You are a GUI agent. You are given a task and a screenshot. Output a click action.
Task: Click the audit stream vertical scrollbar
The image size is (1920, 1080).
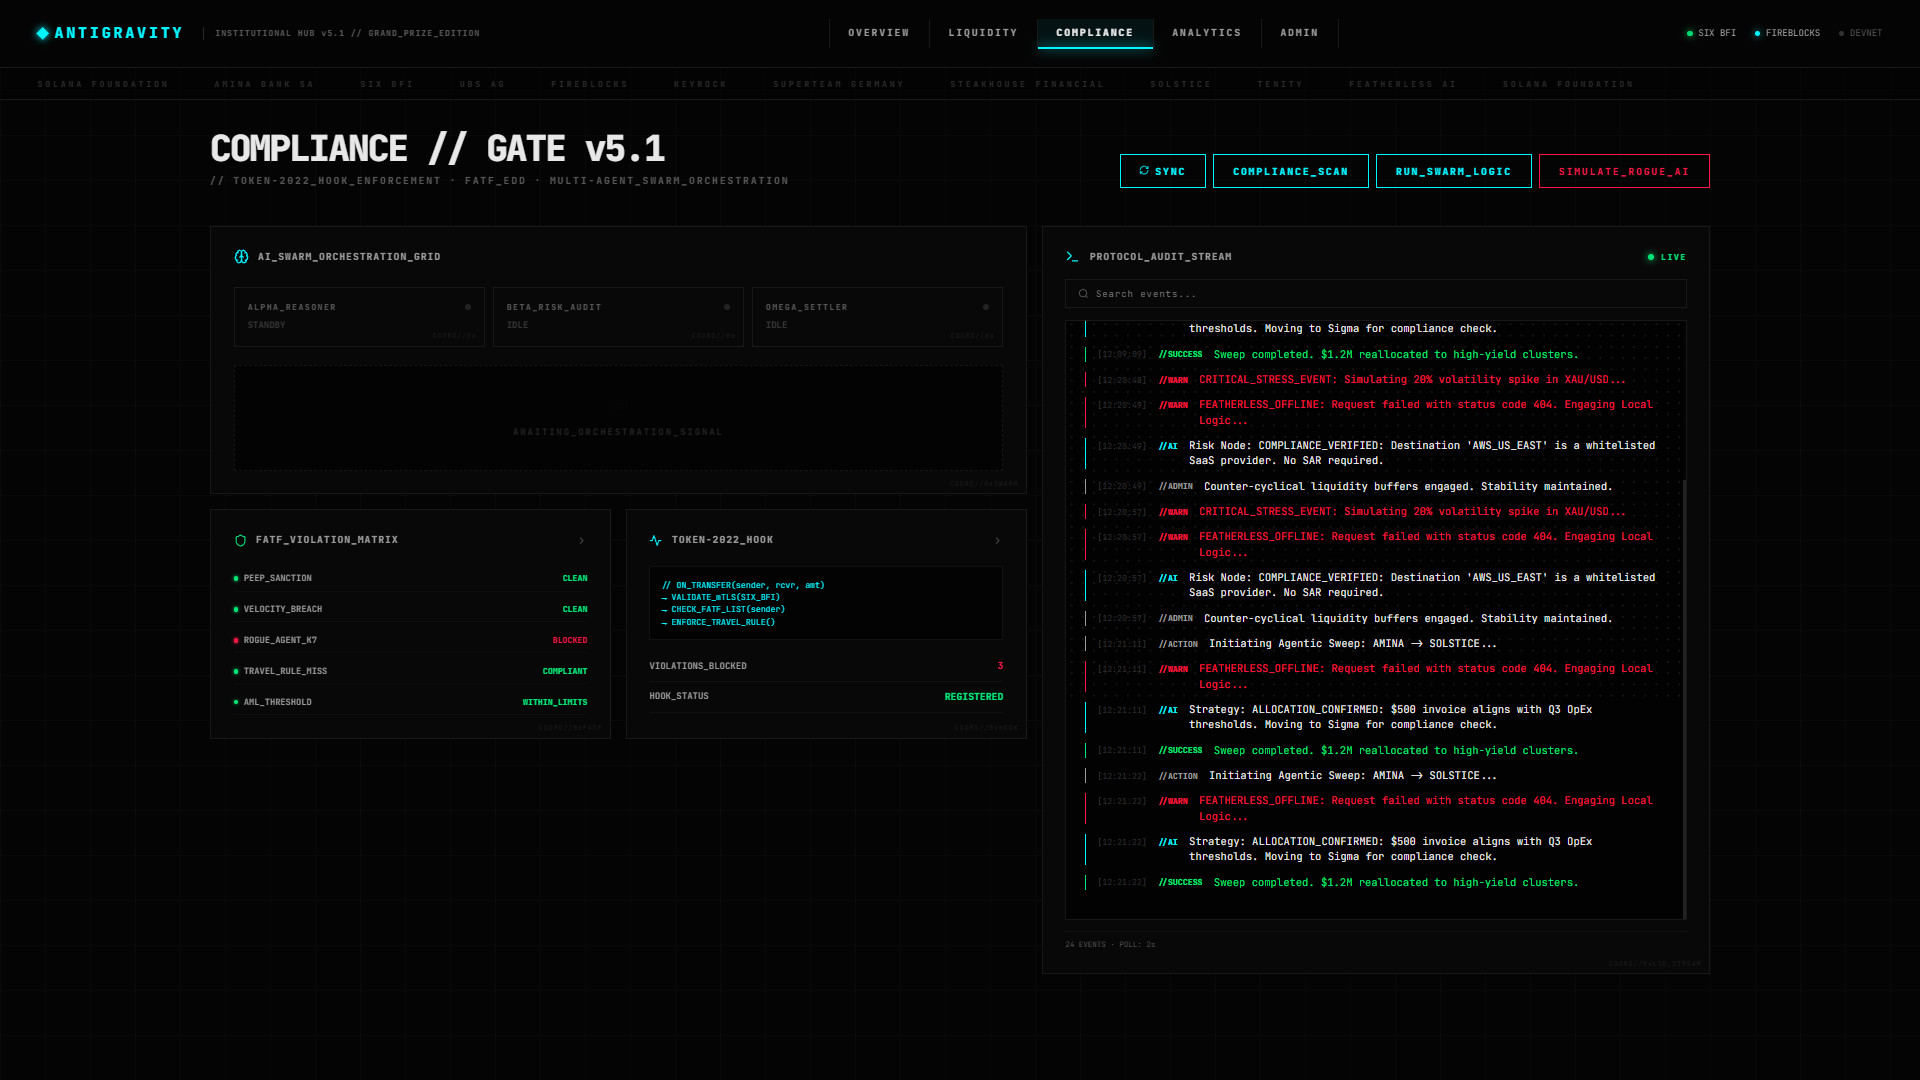(1684, 700)
